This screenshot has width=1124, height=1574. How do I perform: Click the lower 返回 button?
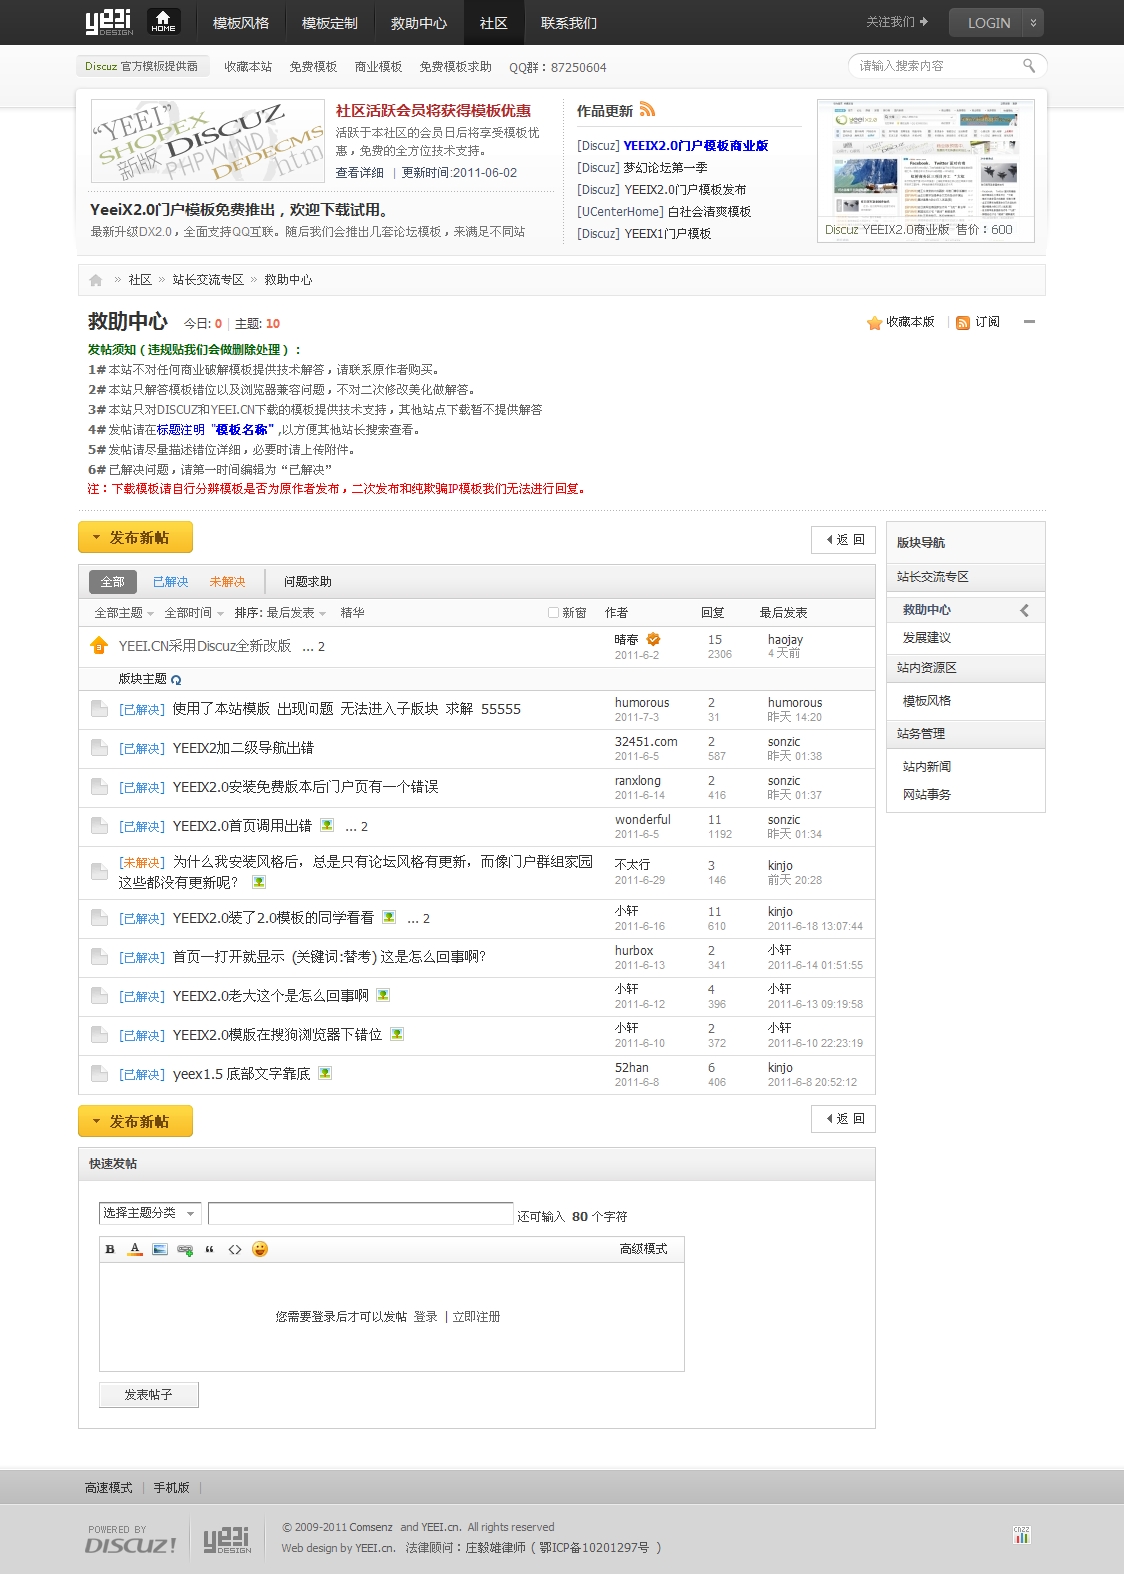pos(843,1119)
